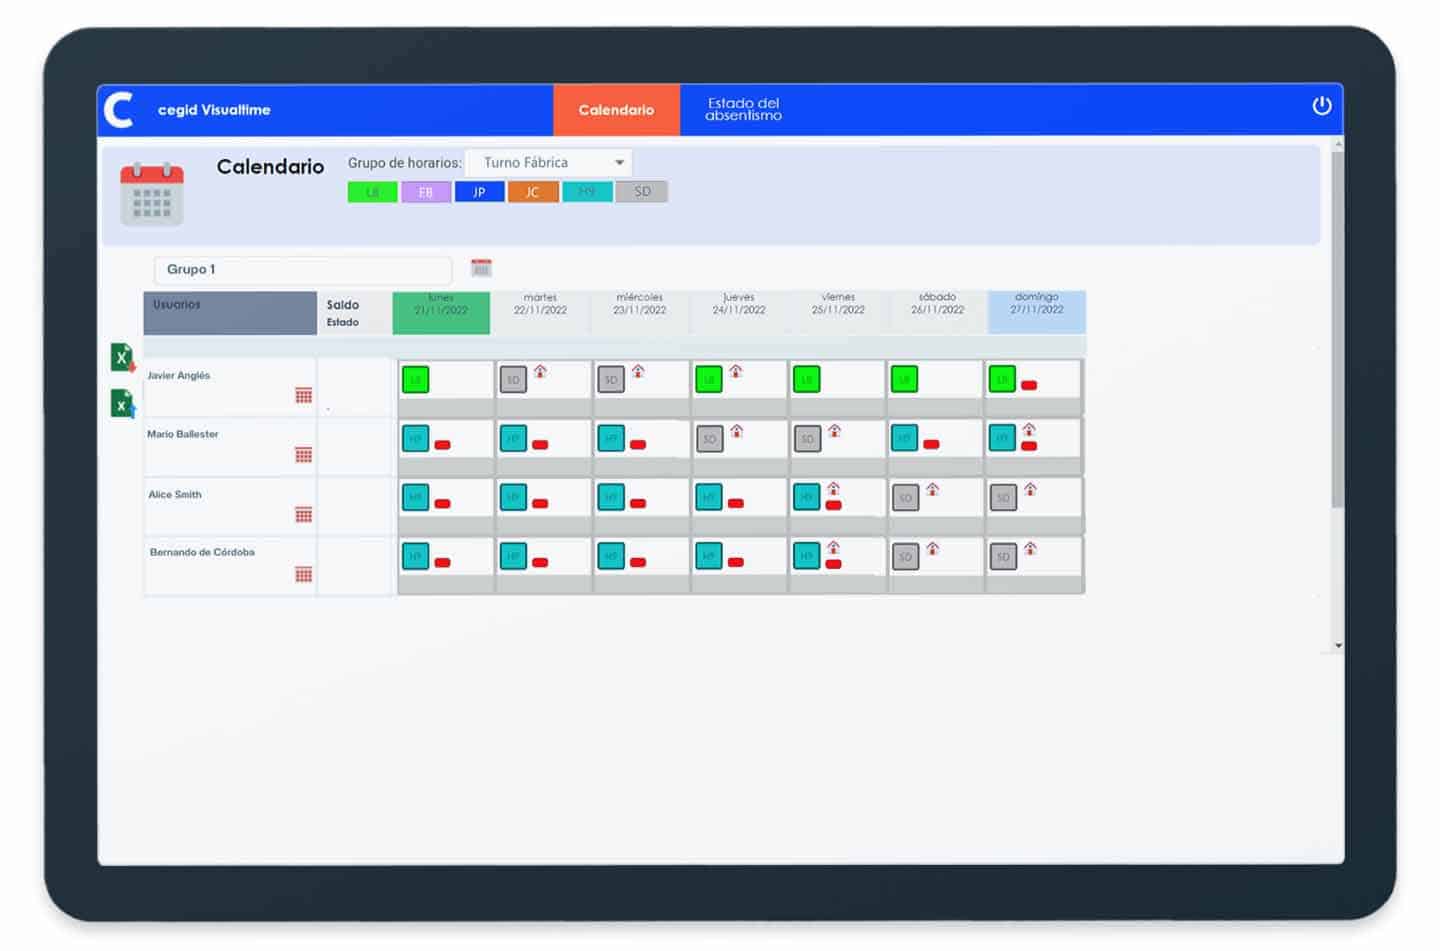Click the gray SD color chip in legend
Viewport: 1440px width, 951px height.
pos(641,191)
